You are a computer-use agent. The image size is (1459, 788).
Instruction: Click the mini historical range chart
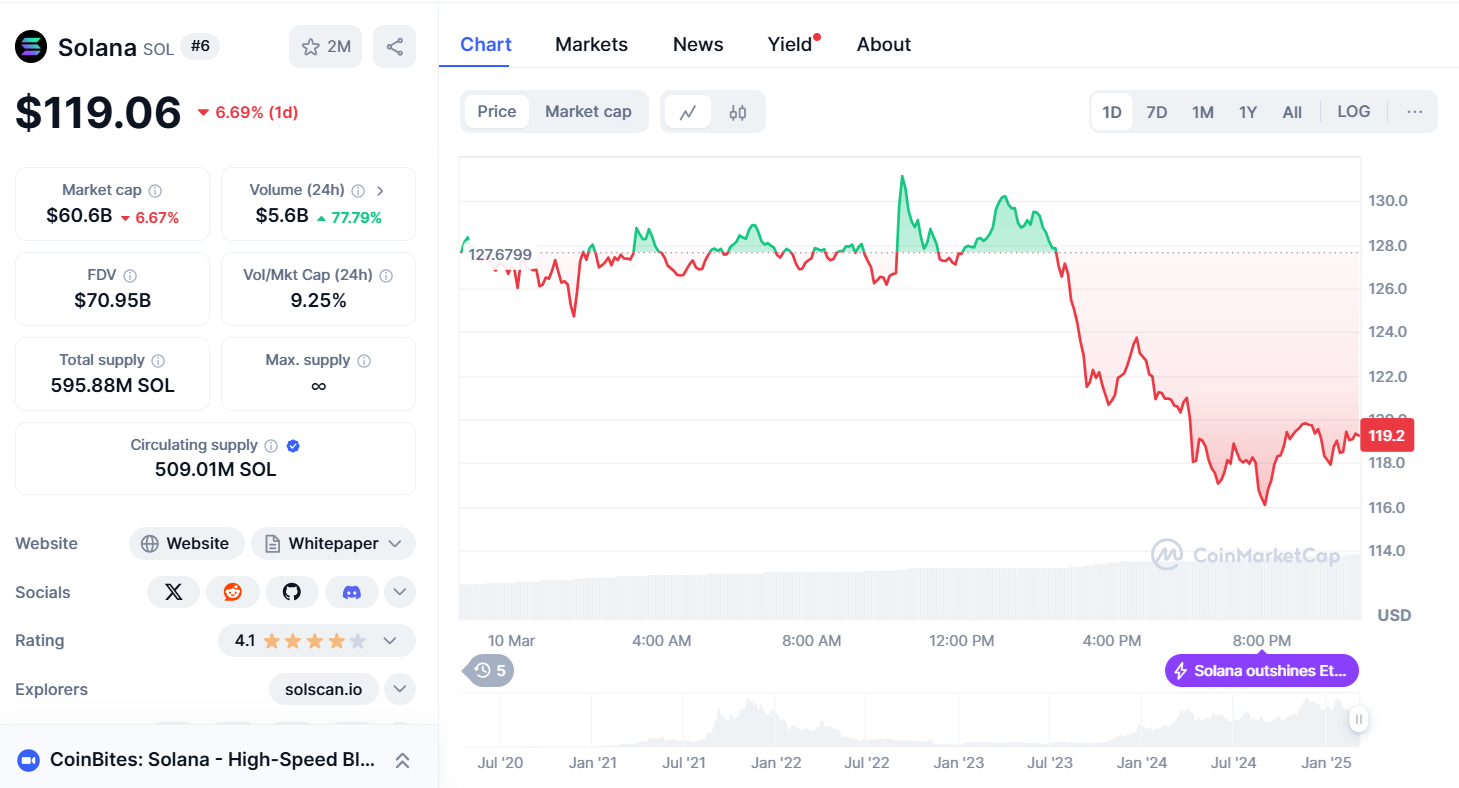click(x=908, y=719)
